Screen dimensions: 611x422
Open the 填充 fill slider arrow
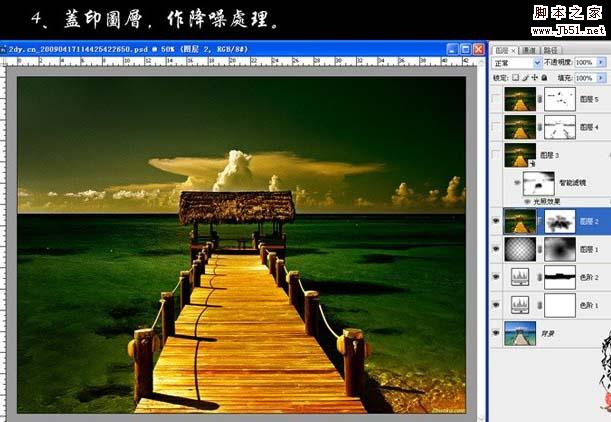(x=601, y=78)
